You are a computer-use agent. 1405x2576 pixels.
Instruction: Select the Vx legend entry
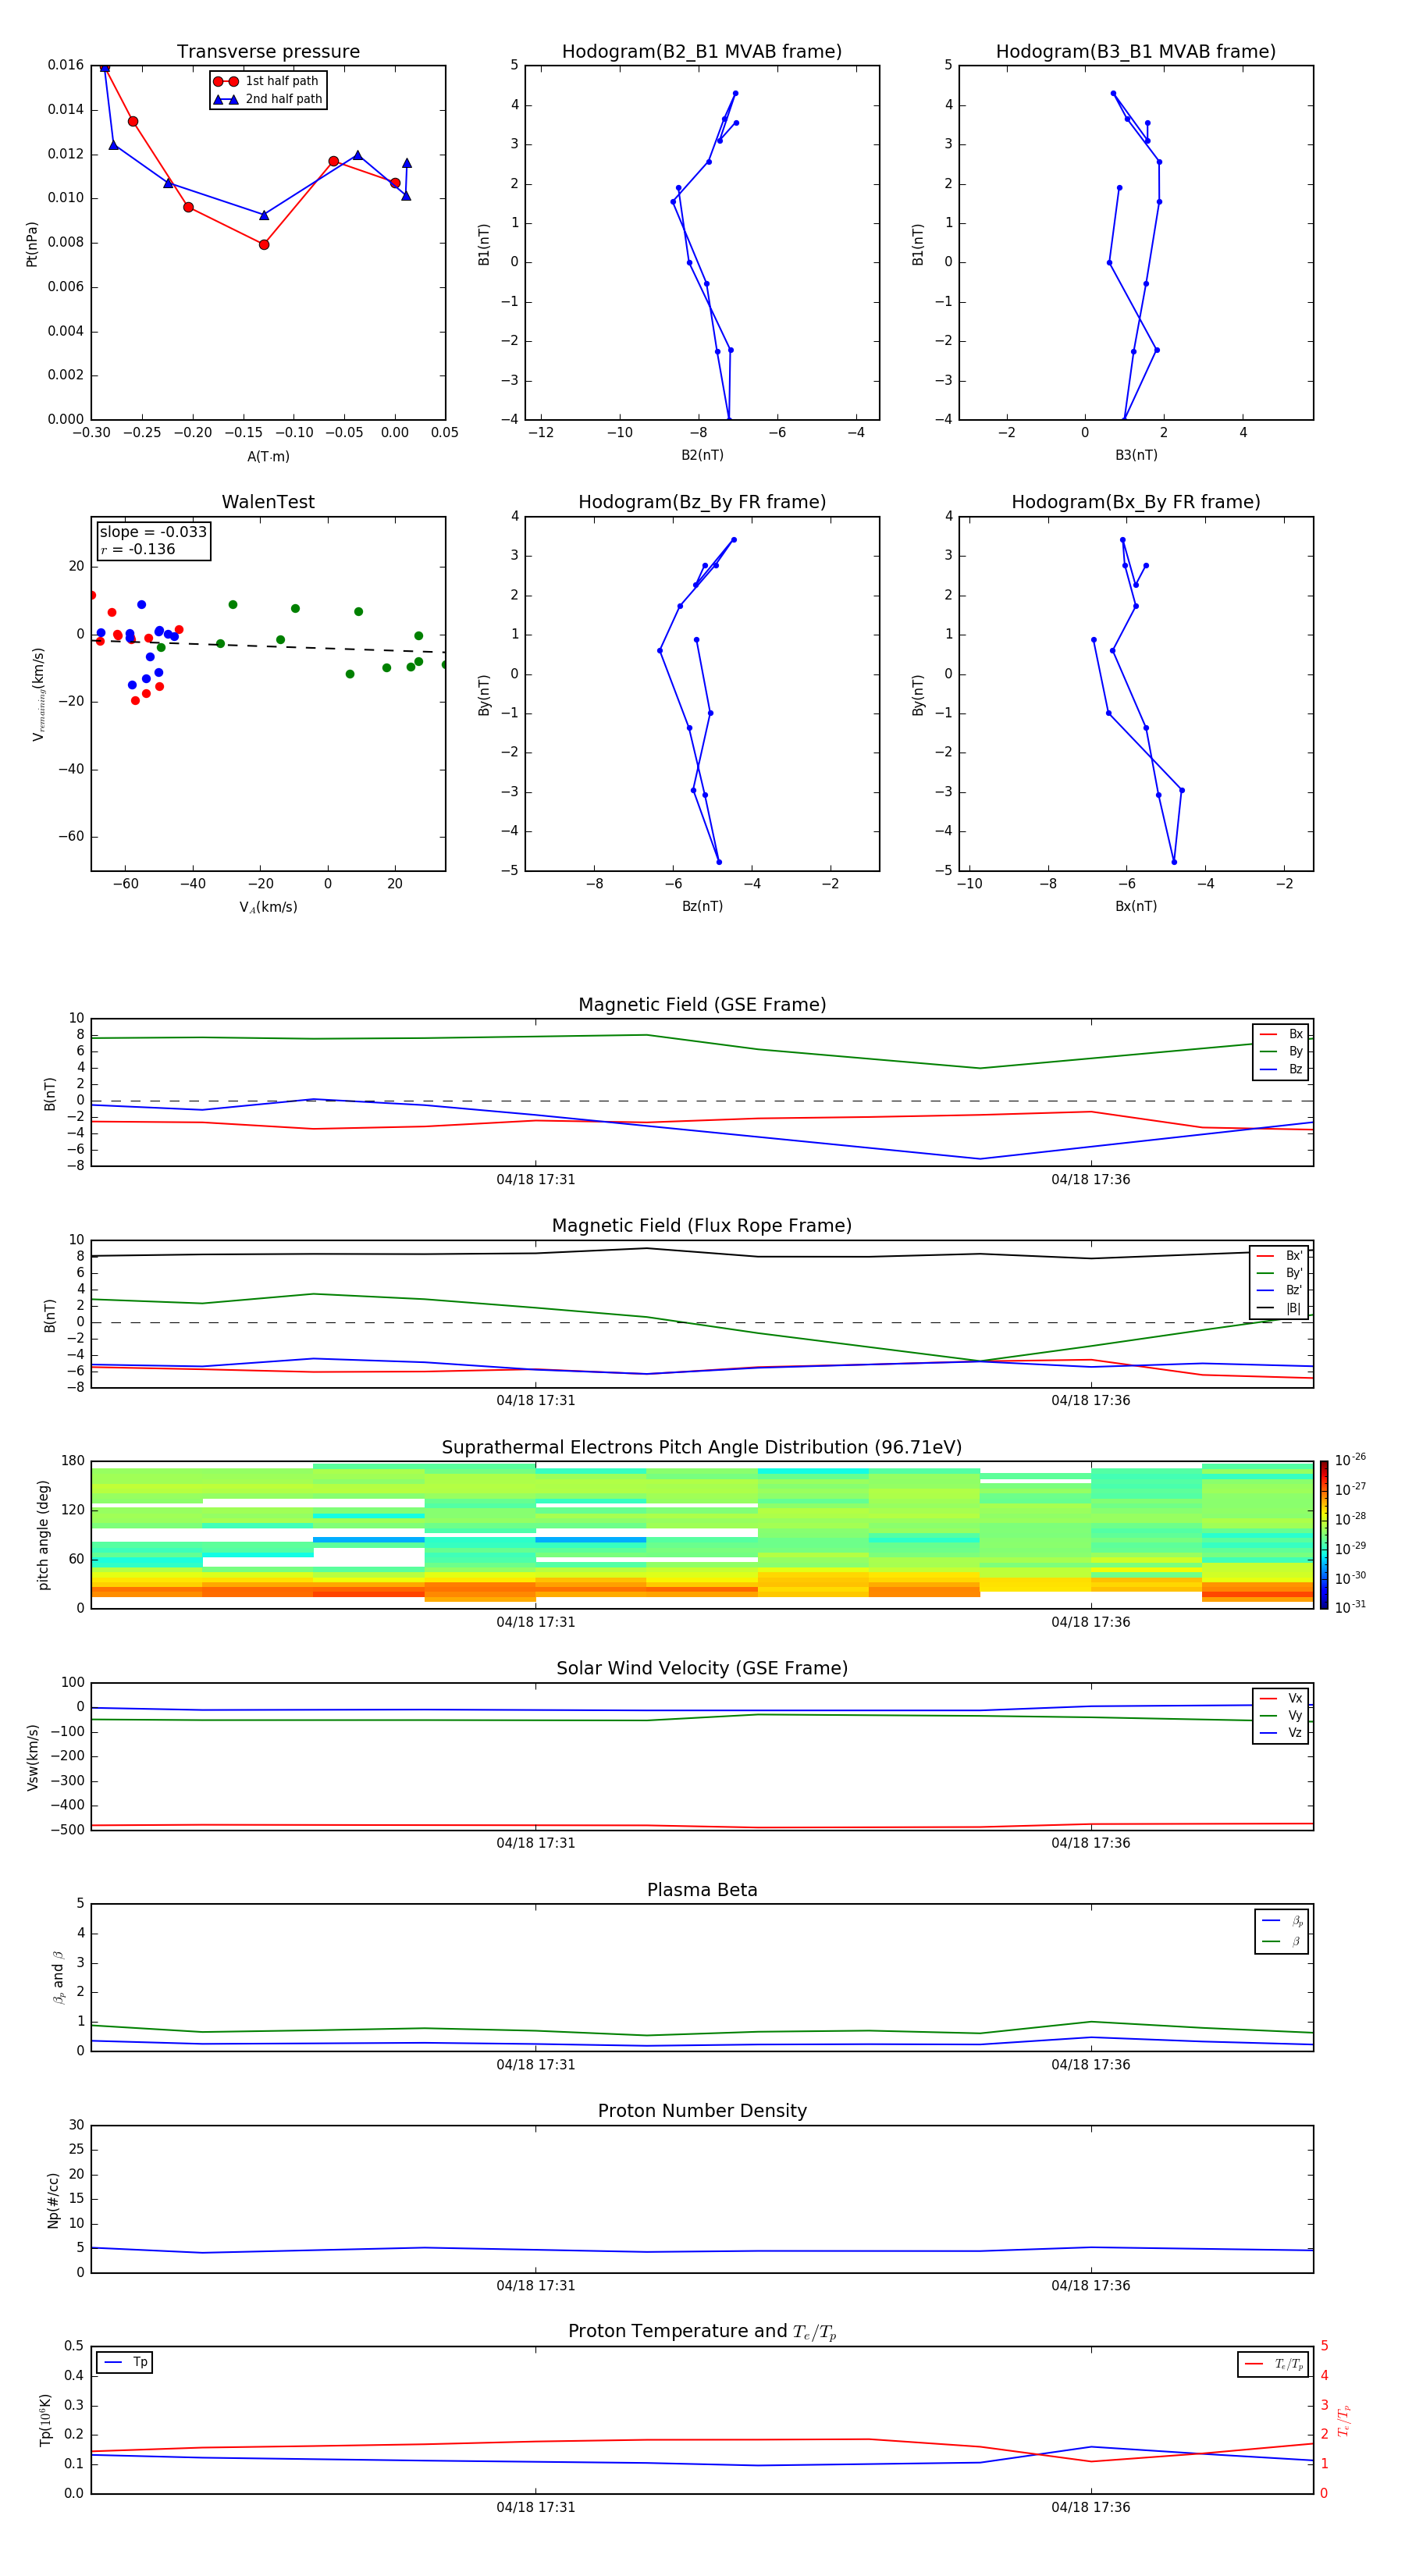coord(1281,1698)
